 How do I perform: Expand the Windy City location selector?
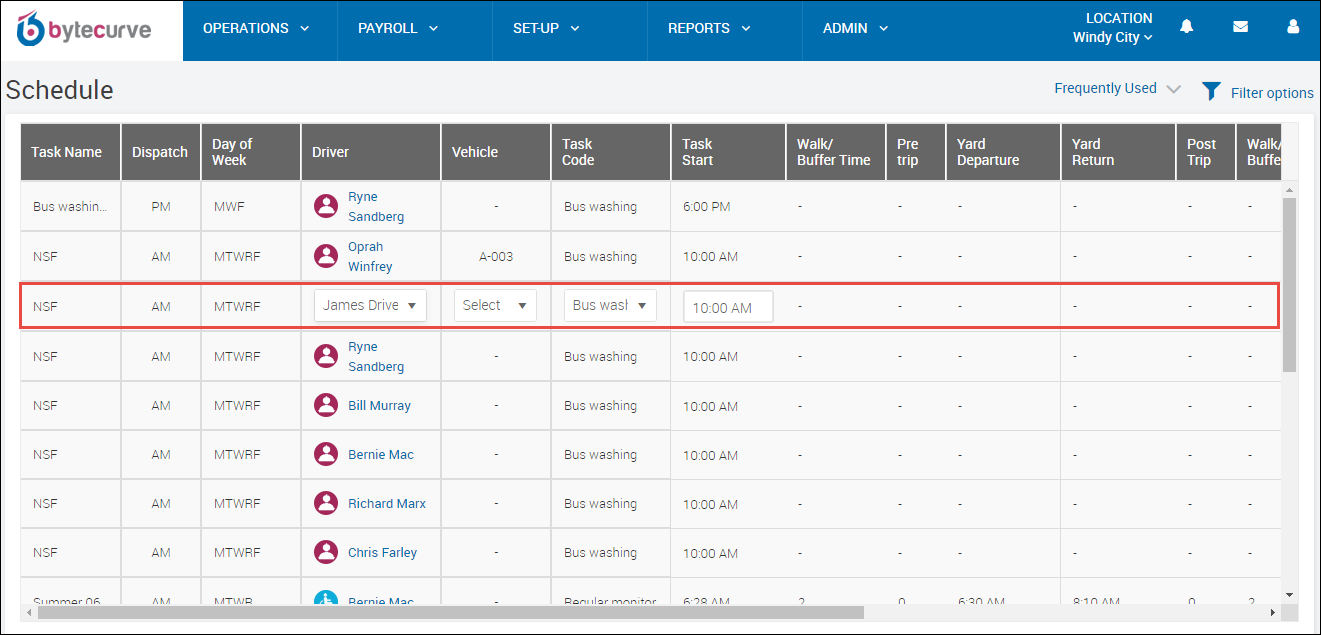(1112, 38)
